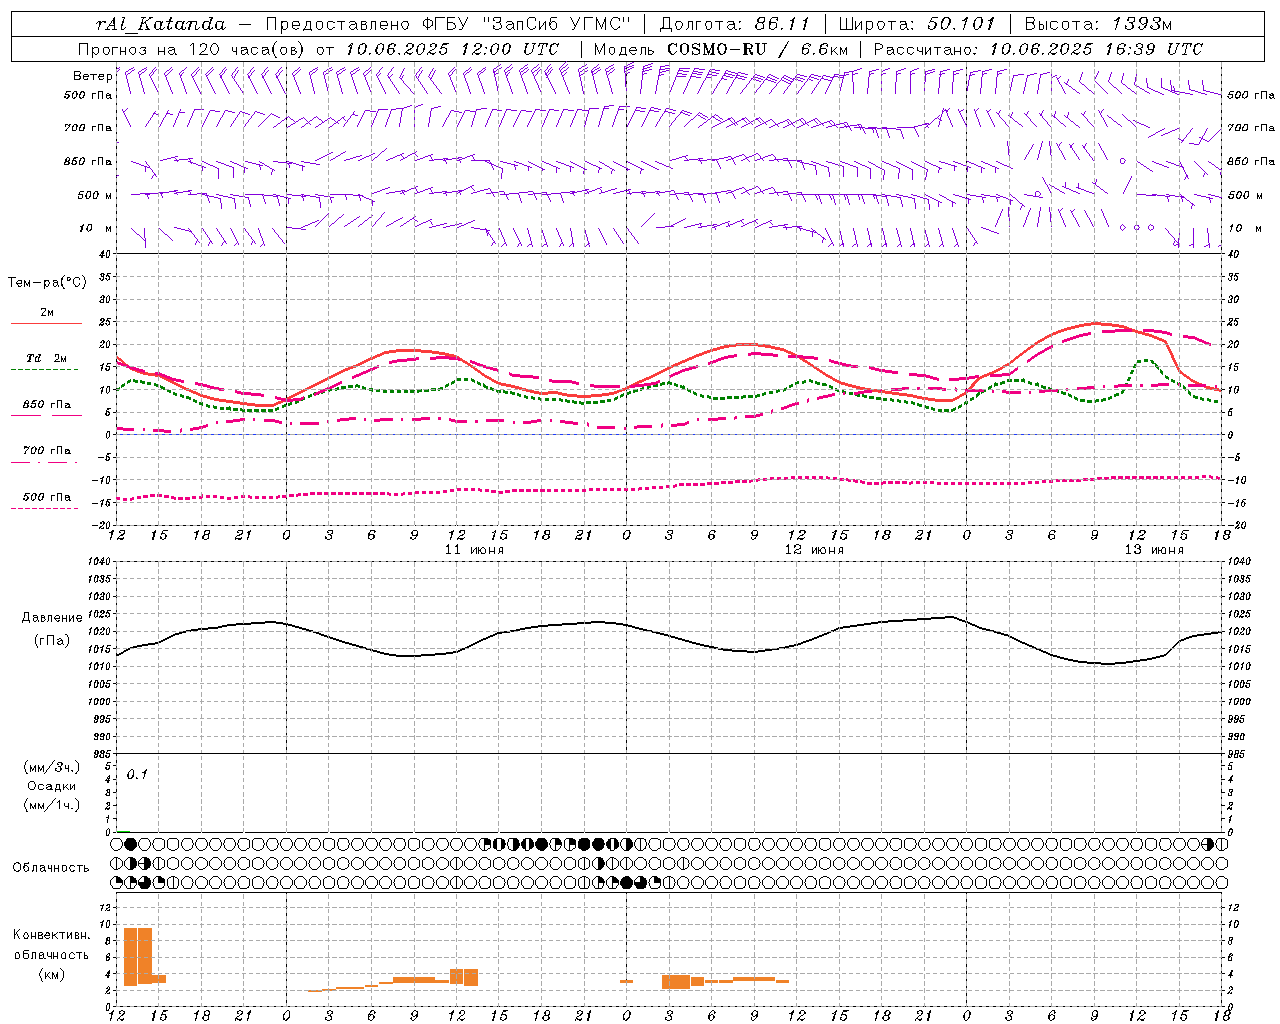Viewport: 1280px width, 1024px height.
Task: Click the Ветер wind panel label
Action: 92,76
